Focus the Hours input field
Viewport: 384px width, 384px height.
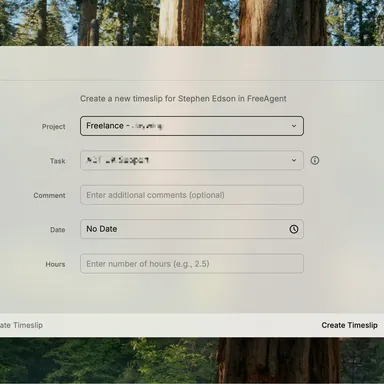192,264
